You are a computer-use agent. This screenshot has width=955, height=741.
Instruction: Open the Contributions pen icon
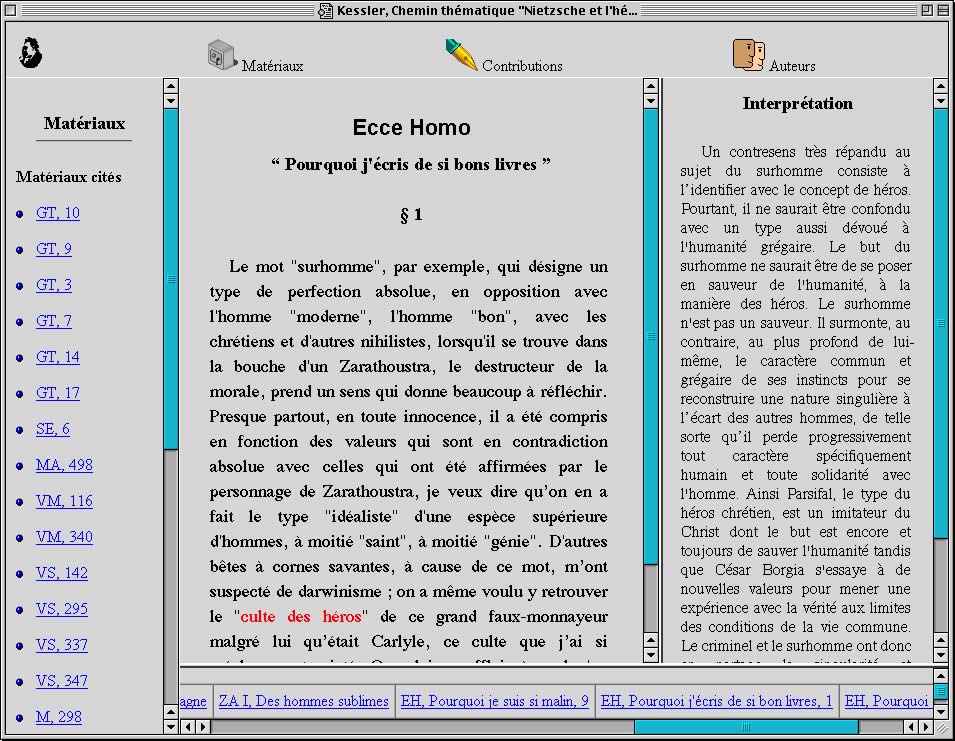(461, 54)
